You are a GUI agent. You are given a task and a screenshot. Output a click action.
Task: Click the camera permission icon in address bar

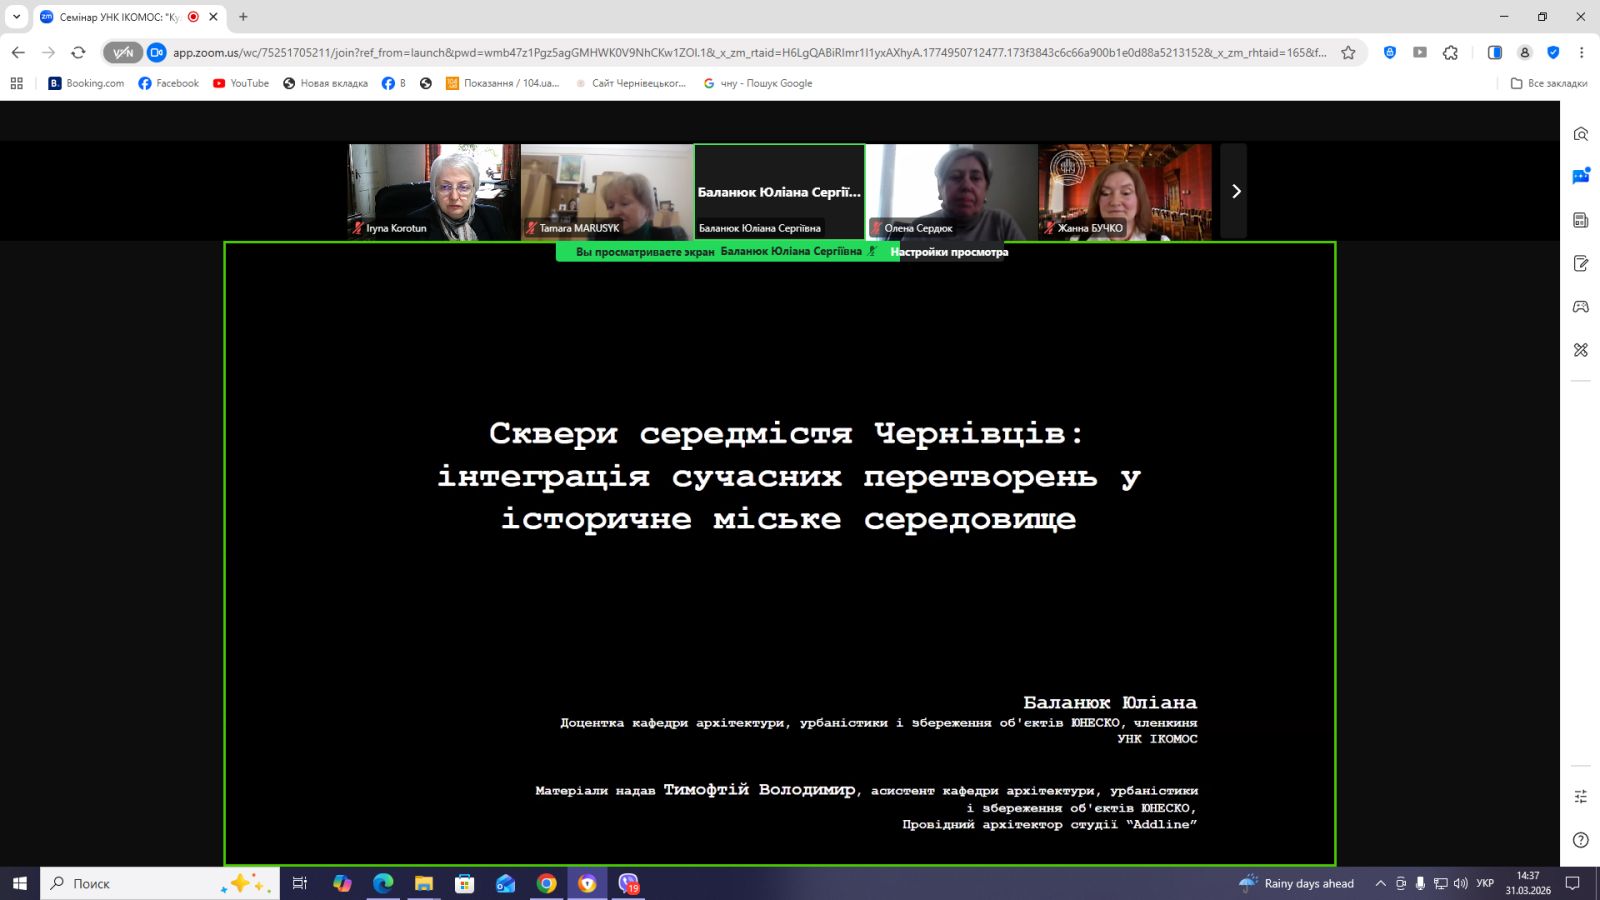click(x=157, y=53)
